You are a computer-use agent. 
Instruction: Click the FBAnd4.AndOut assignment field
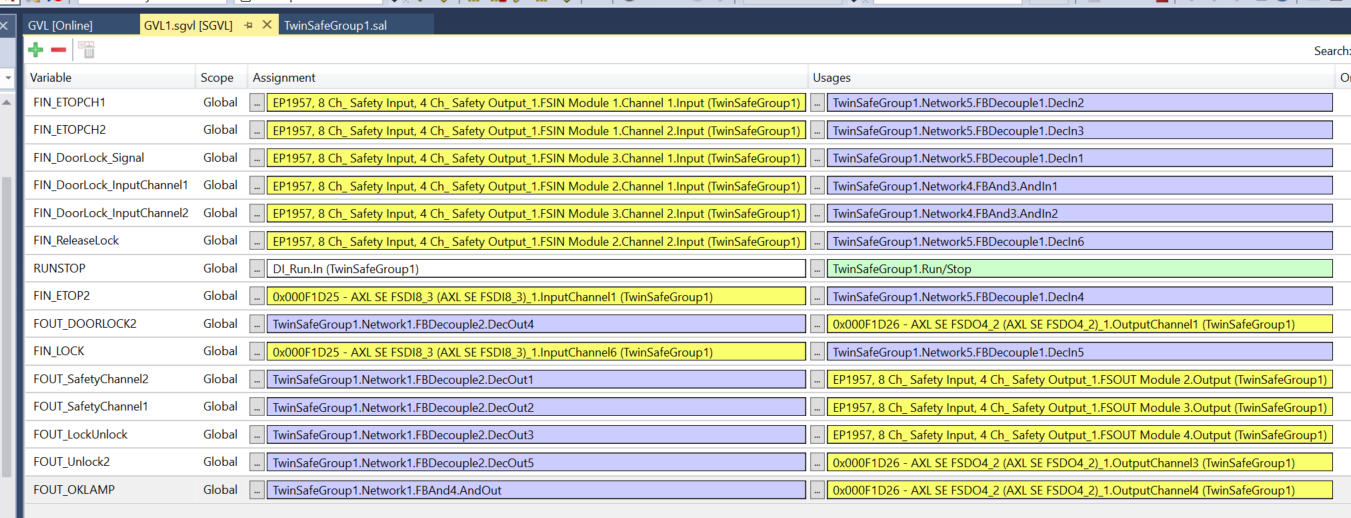click(536, 490)
